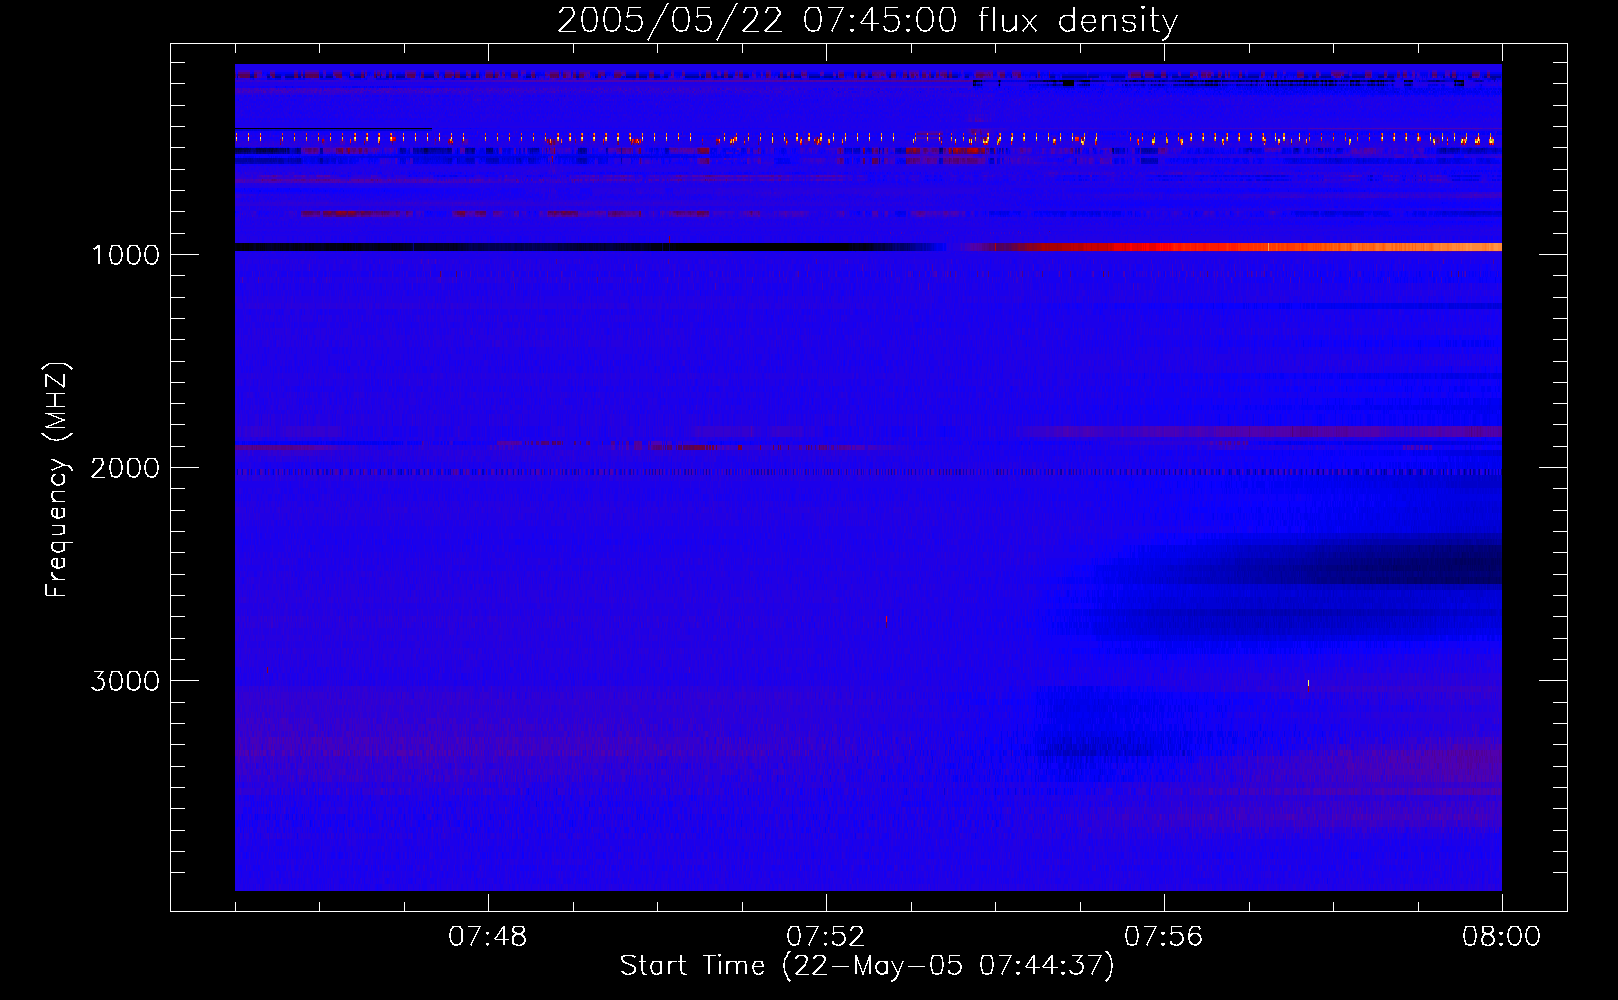The image size is (1618, 1000).
Task: Click the 'Start Time (22-May-05 07:44:37)' label
Action: (x=866, y=966)
